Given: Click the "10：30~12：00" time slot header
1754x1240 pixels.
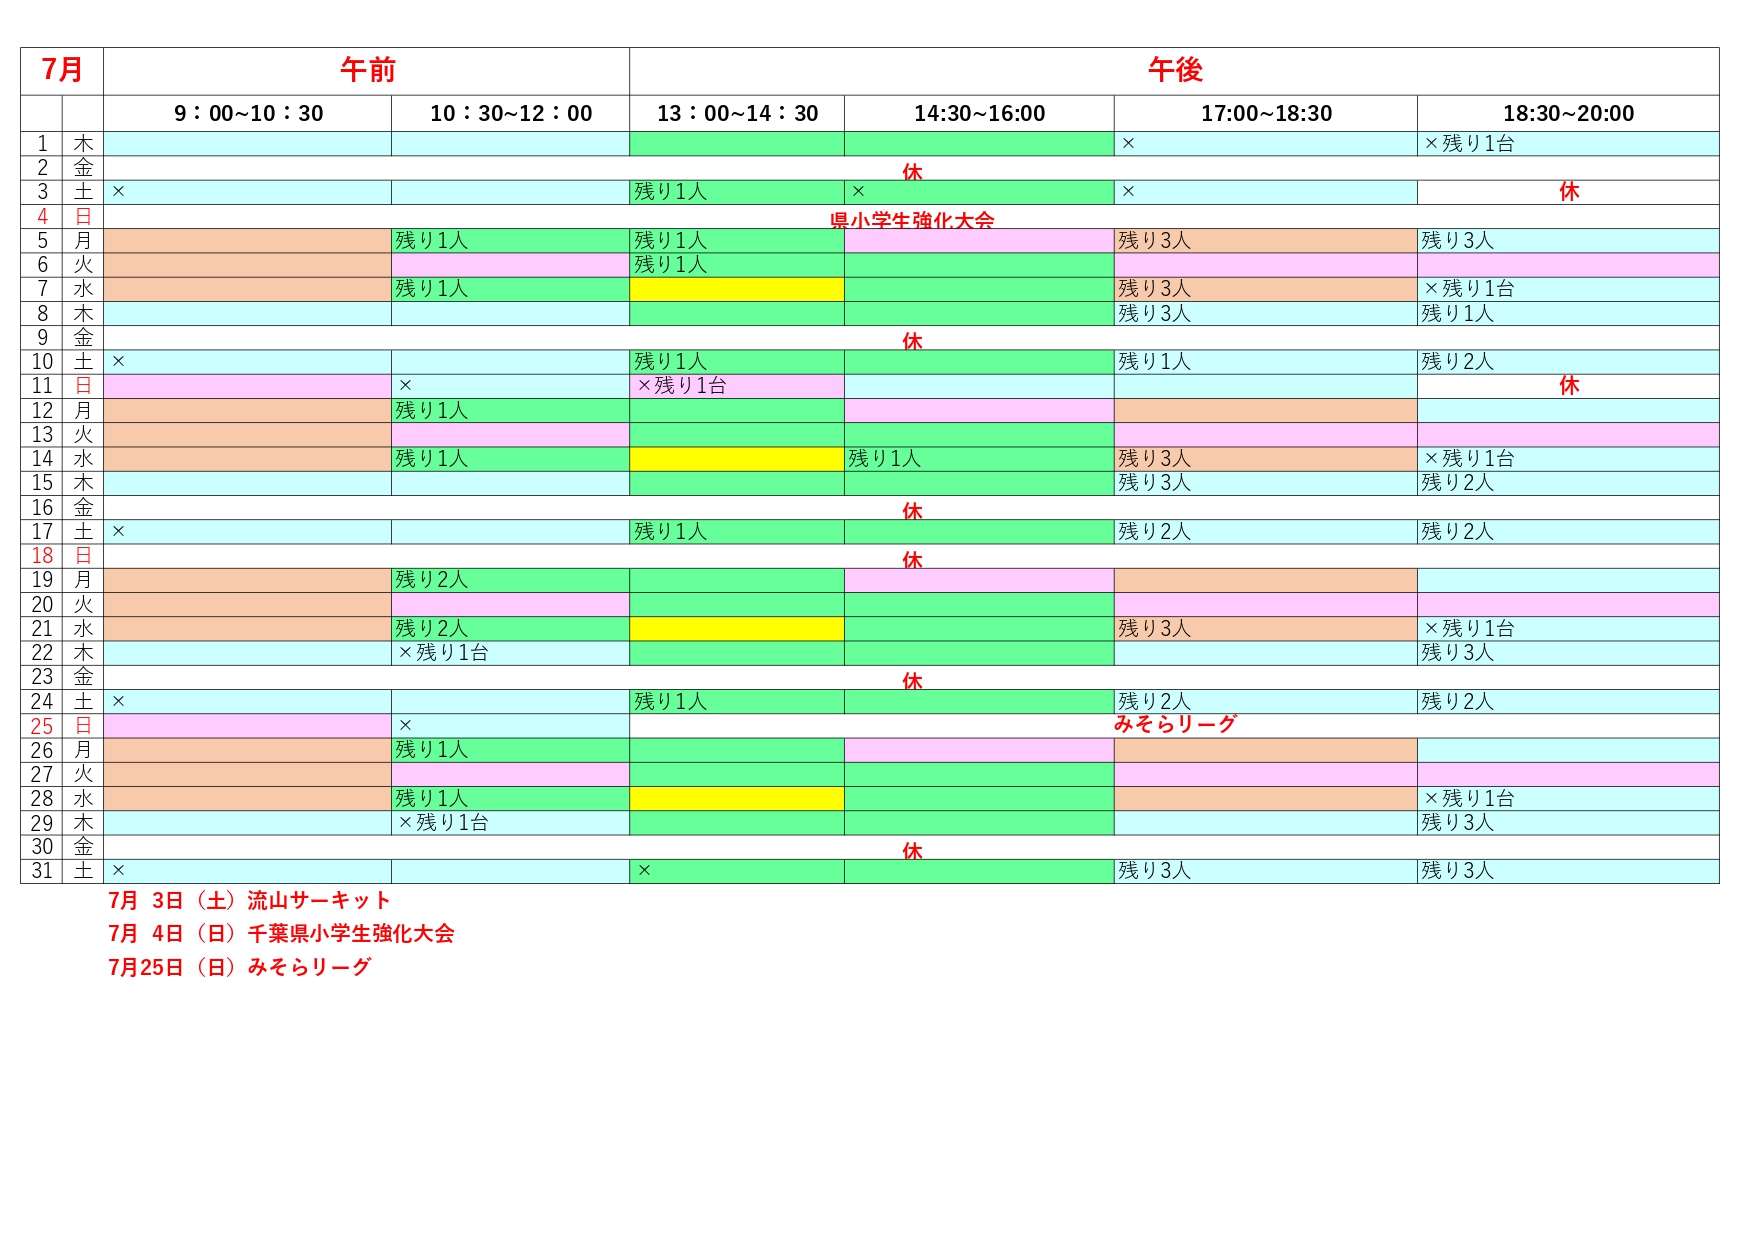Looking at the screenshot, I should pos(511,114).
